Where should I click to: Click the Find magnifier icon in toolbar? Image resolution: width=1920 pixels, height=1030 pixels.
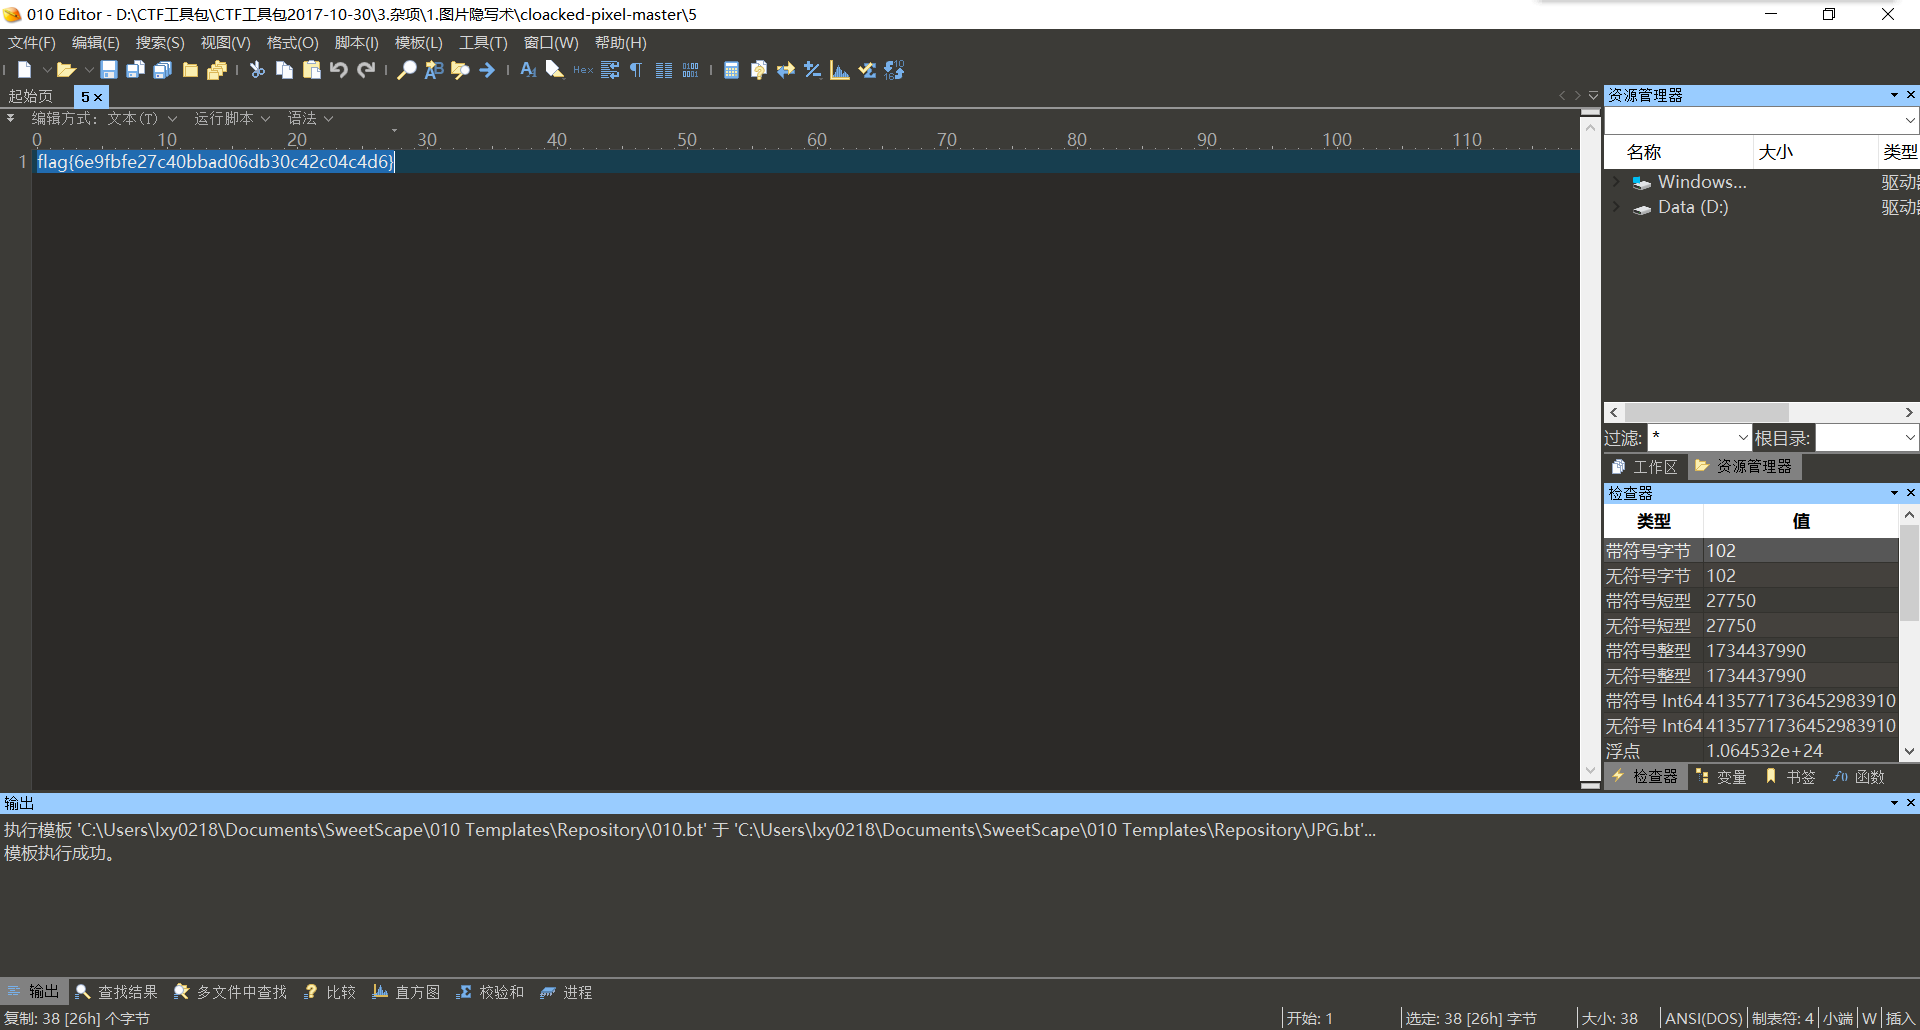(x=406, y=70)
